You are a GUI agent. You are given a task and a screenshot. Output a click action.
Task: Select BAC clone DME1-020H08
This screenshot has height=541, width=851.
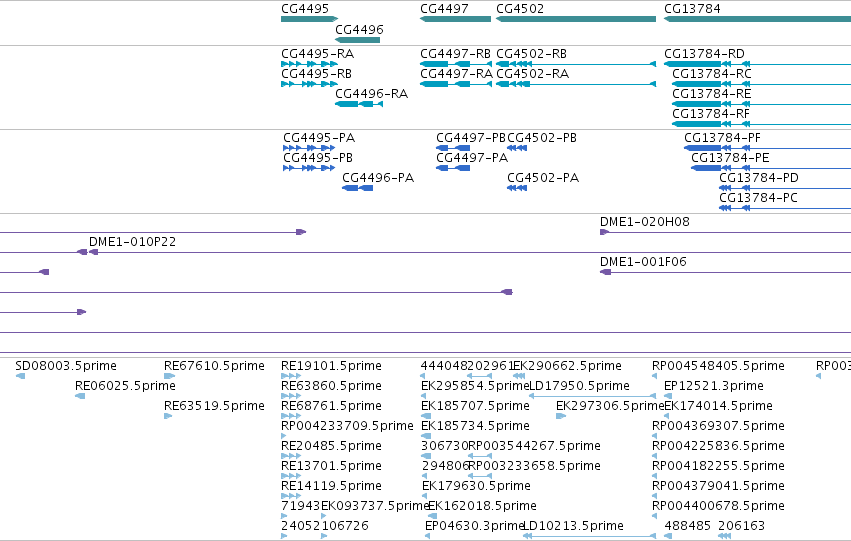(x=645, y=221)
